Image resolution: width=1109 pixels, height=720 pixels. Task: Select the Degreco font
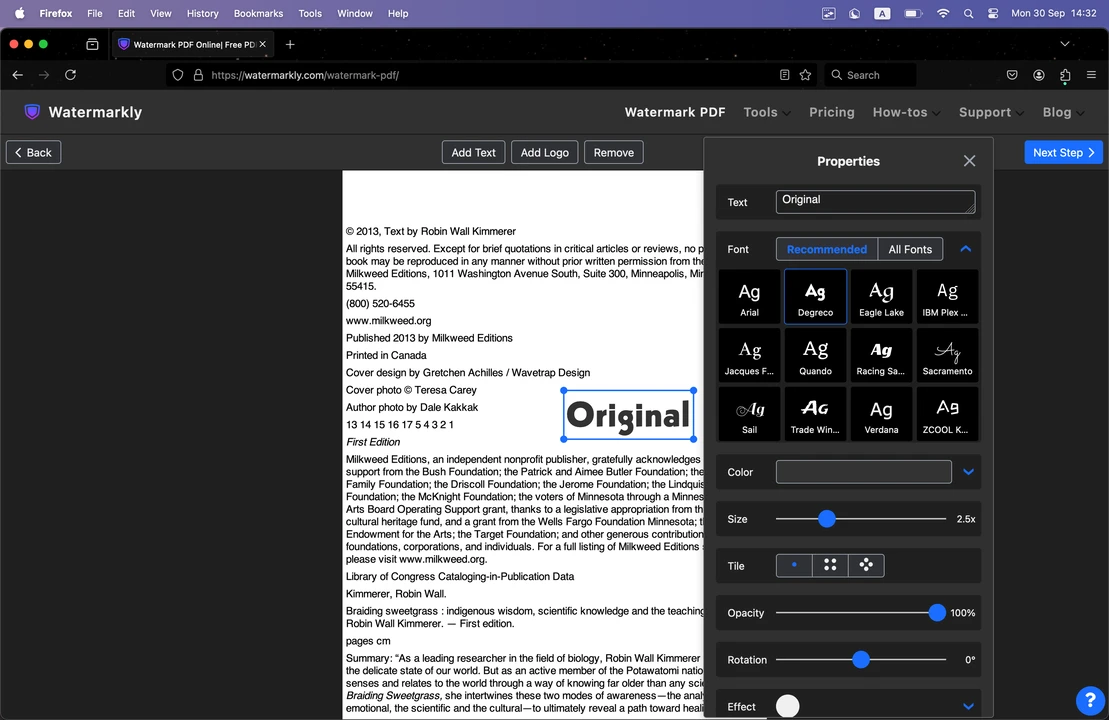click(x=814, y=295)
